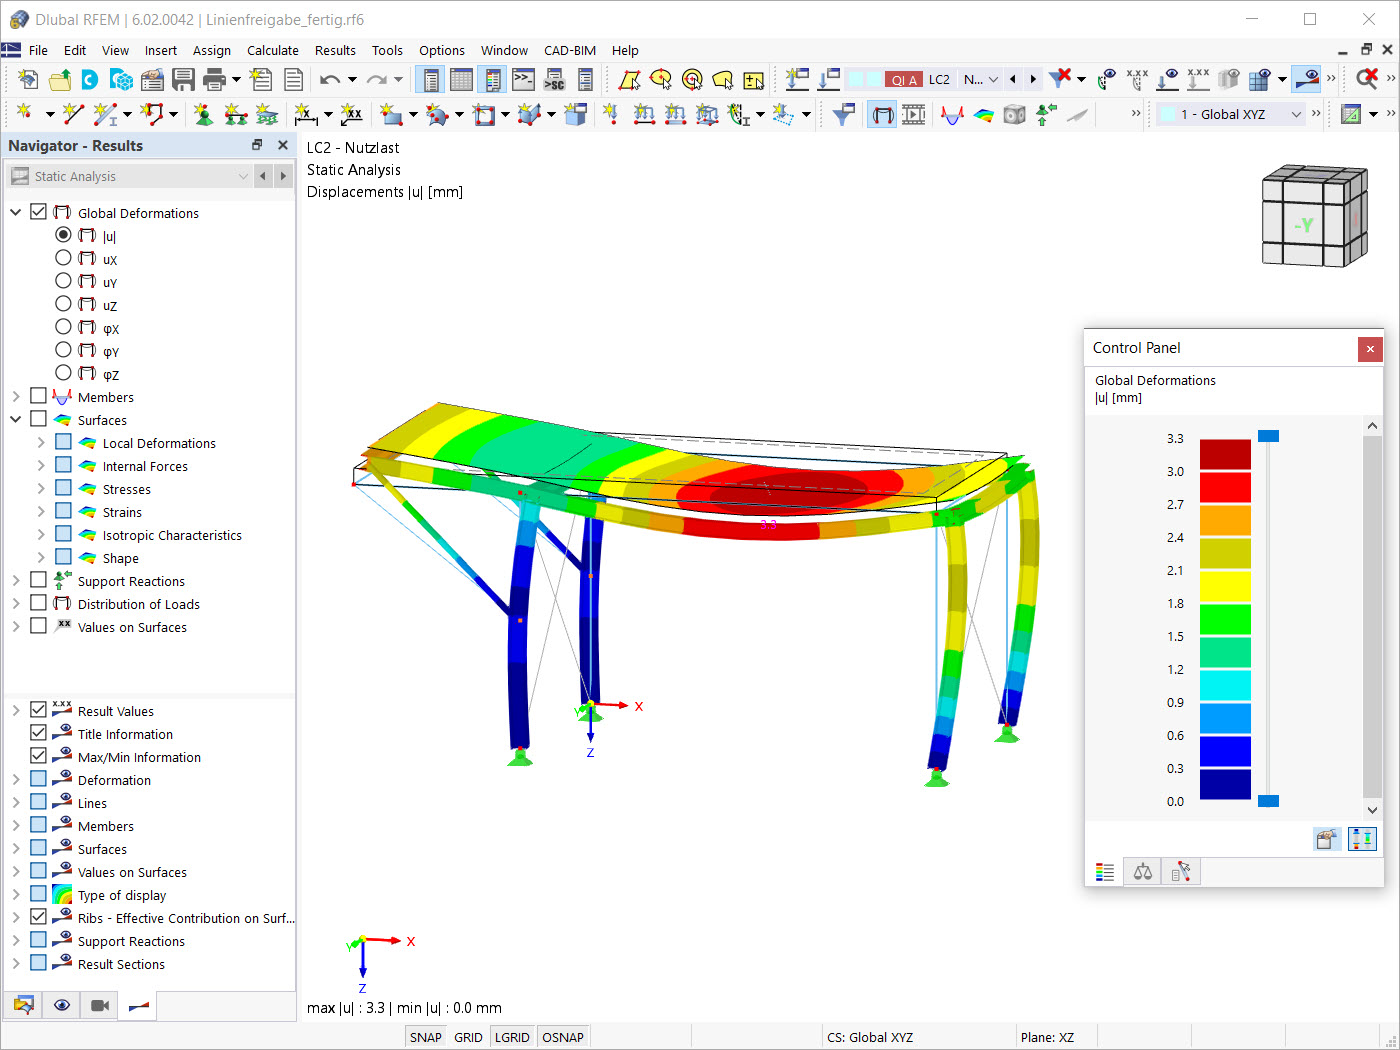Click the new nodal support icon
The height and width of the screenshot is (1050, 1400).
(x=204, y=115)
